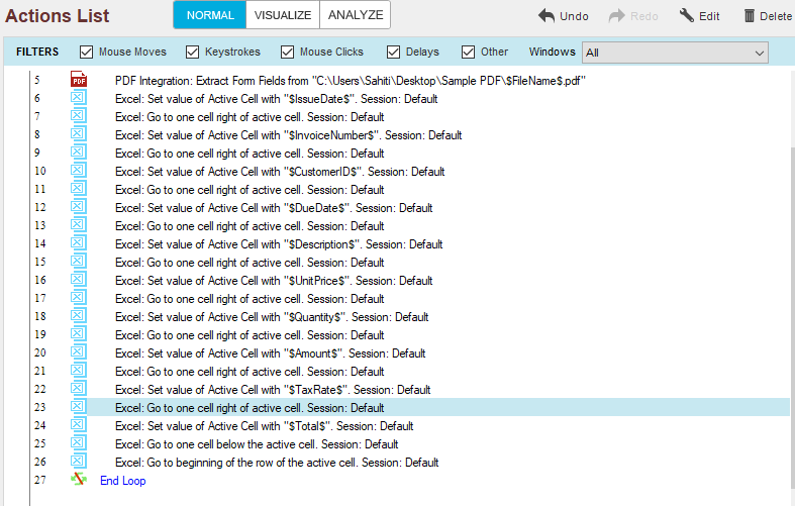Uncheck the Mouse Clicks filter

pos(287,52)
